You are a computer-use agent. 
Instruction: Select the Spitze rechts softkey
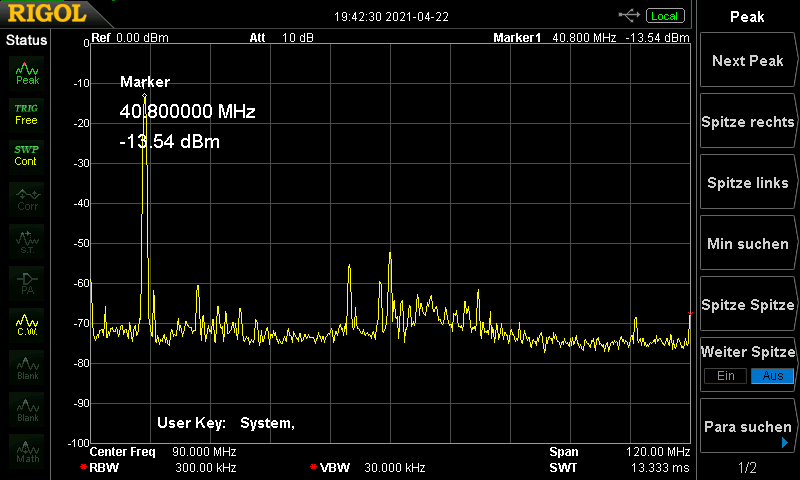click(x=747, y=121)
